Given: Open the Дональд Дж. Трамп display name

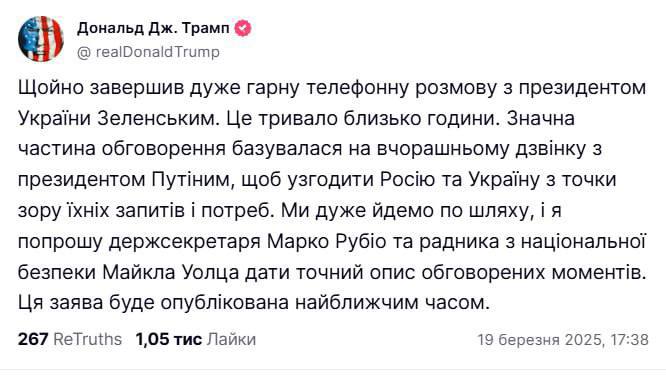Looking at the screenshot, I should point(153,28).
